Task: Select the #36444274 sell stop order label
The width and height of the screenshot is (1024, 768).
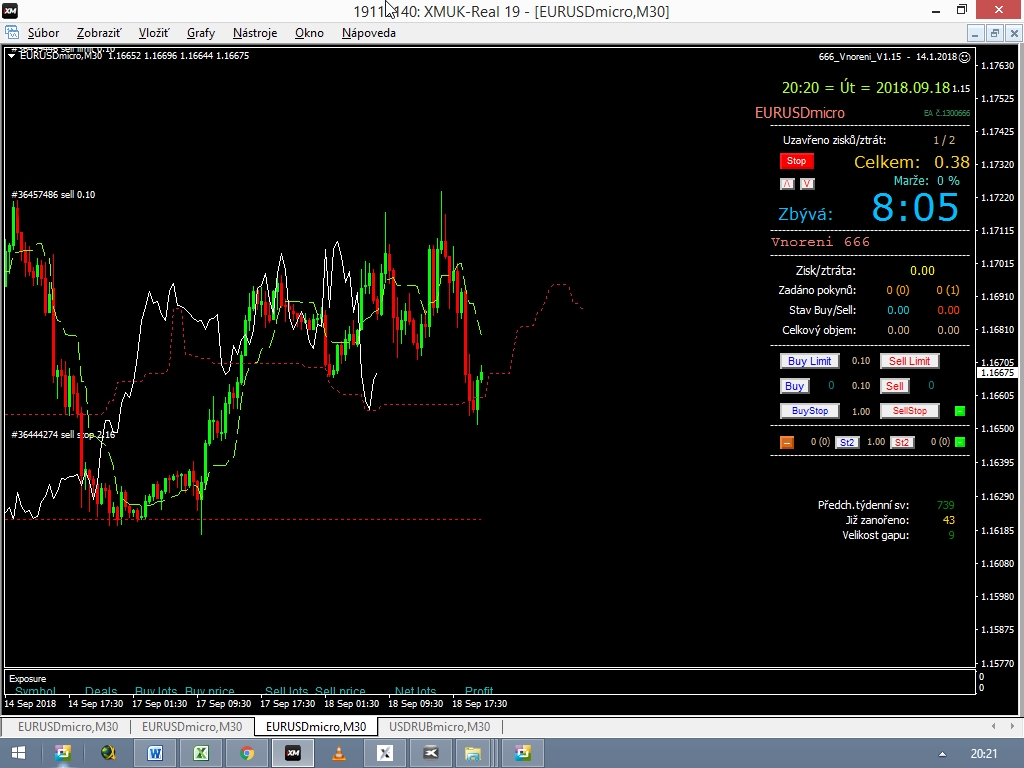Action: click(63, 435)
